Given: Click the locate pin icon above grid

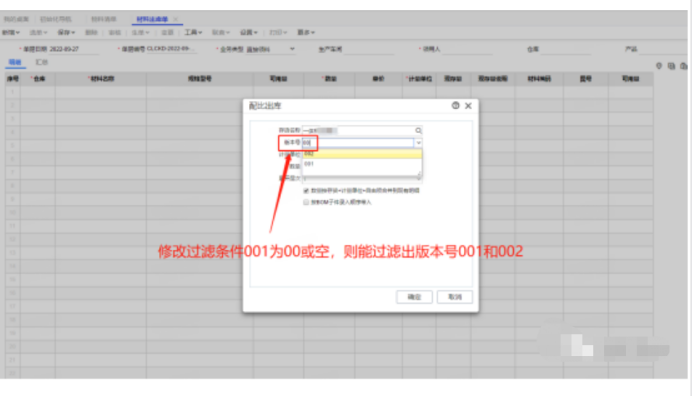Looking at the screenshot, I should 659,66.
